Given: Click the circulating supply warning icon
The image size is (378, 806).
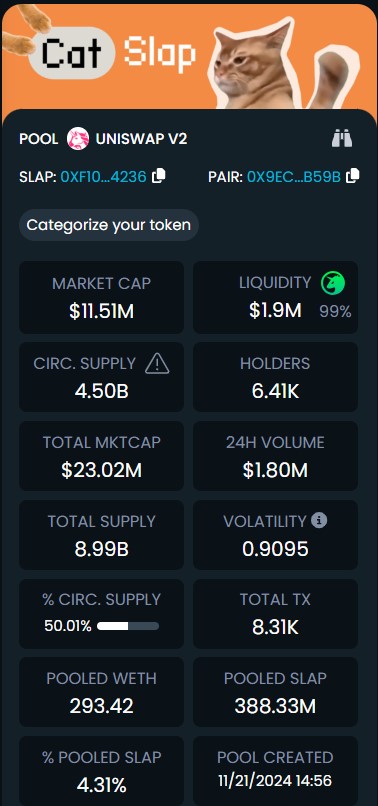Looking at the screenshot, I should (x=157, y=364).
